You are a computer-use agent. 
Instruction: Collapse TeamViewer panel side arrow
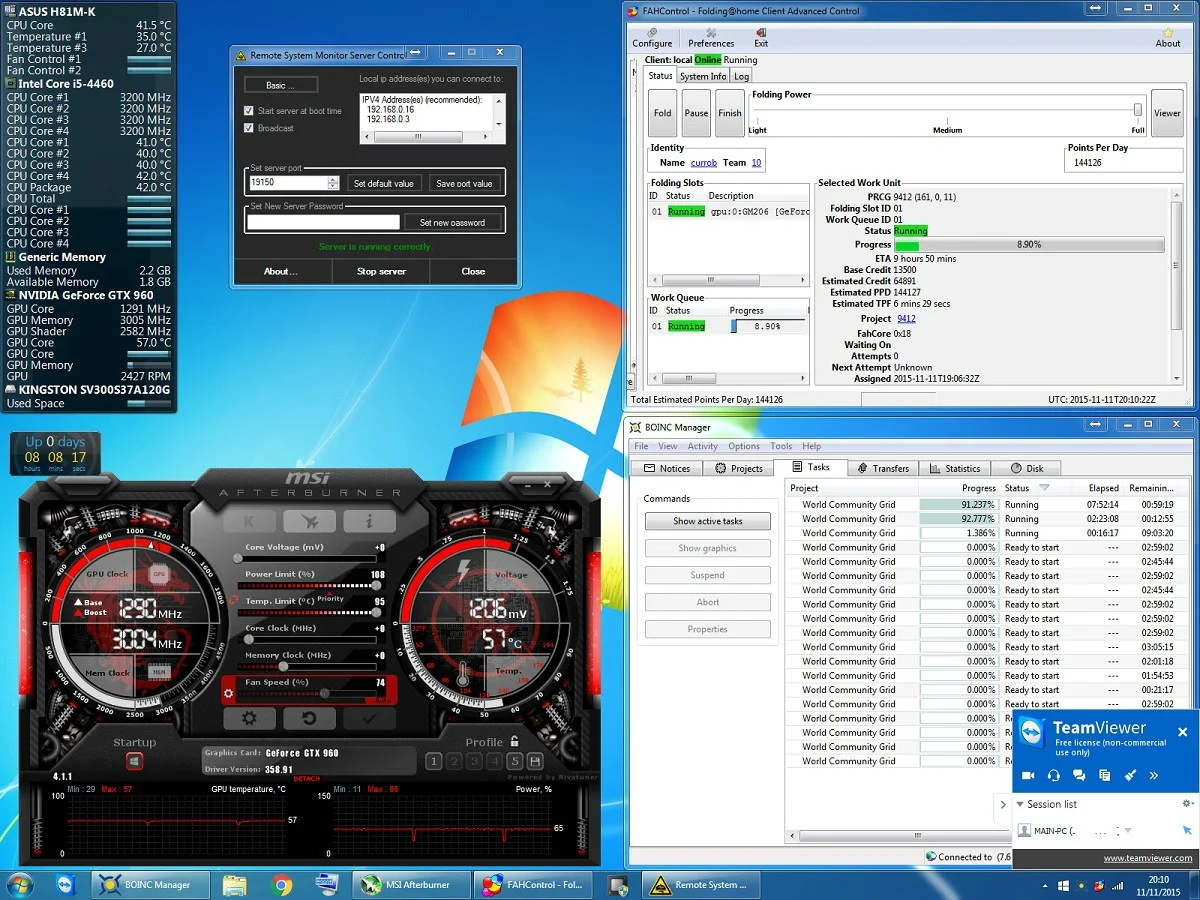pyautogui.click(x=1003, y=804)
